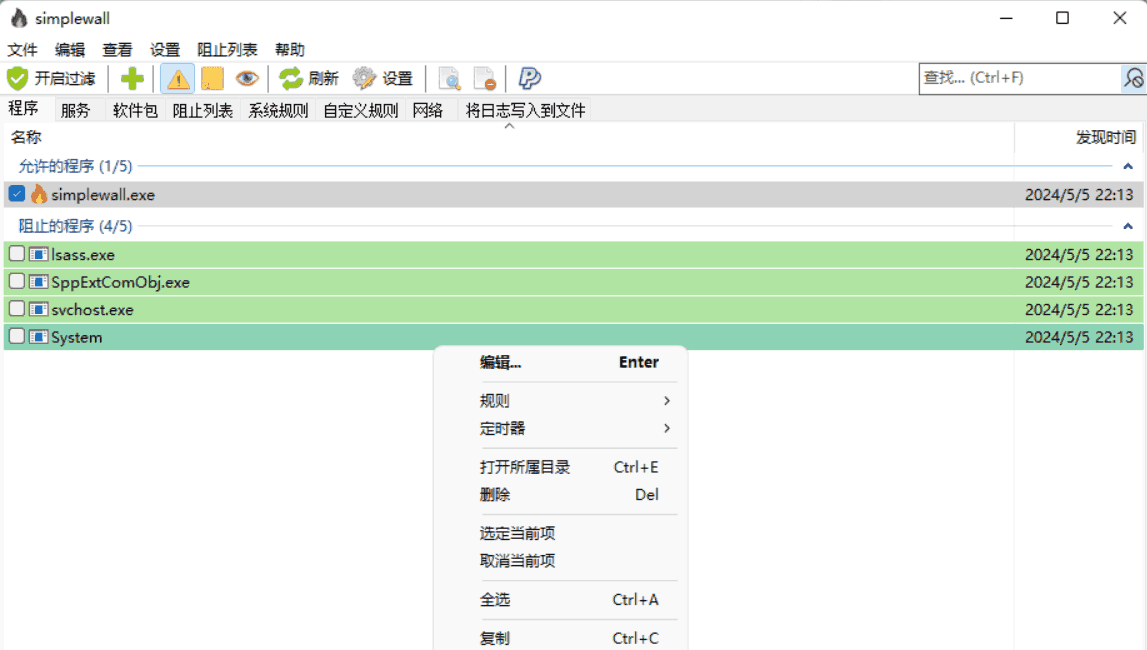This screenshot has height=650, width=1147.
Task: Click the 刷新 toolbar button label
Action: coord(323,78)
